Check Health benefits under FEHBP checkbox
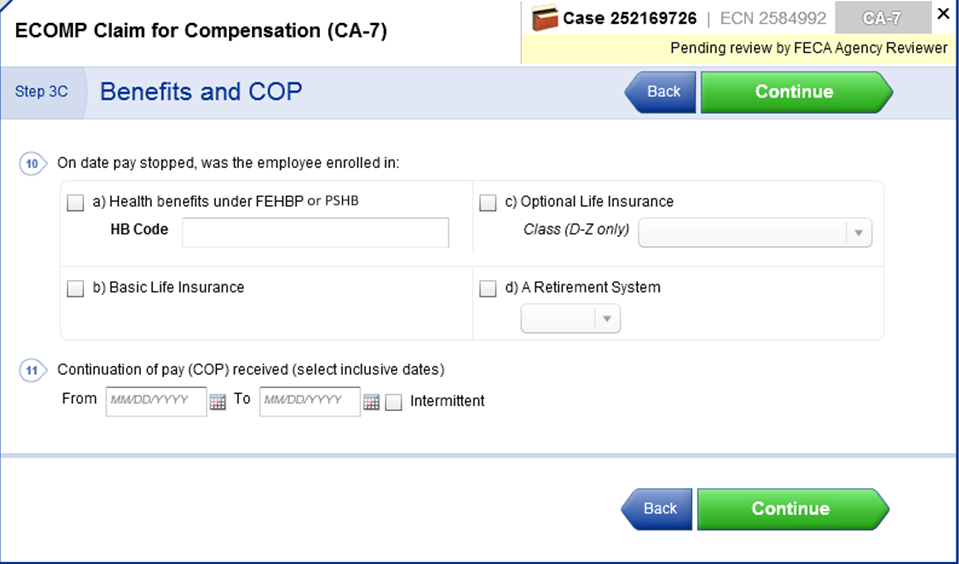 75,203
